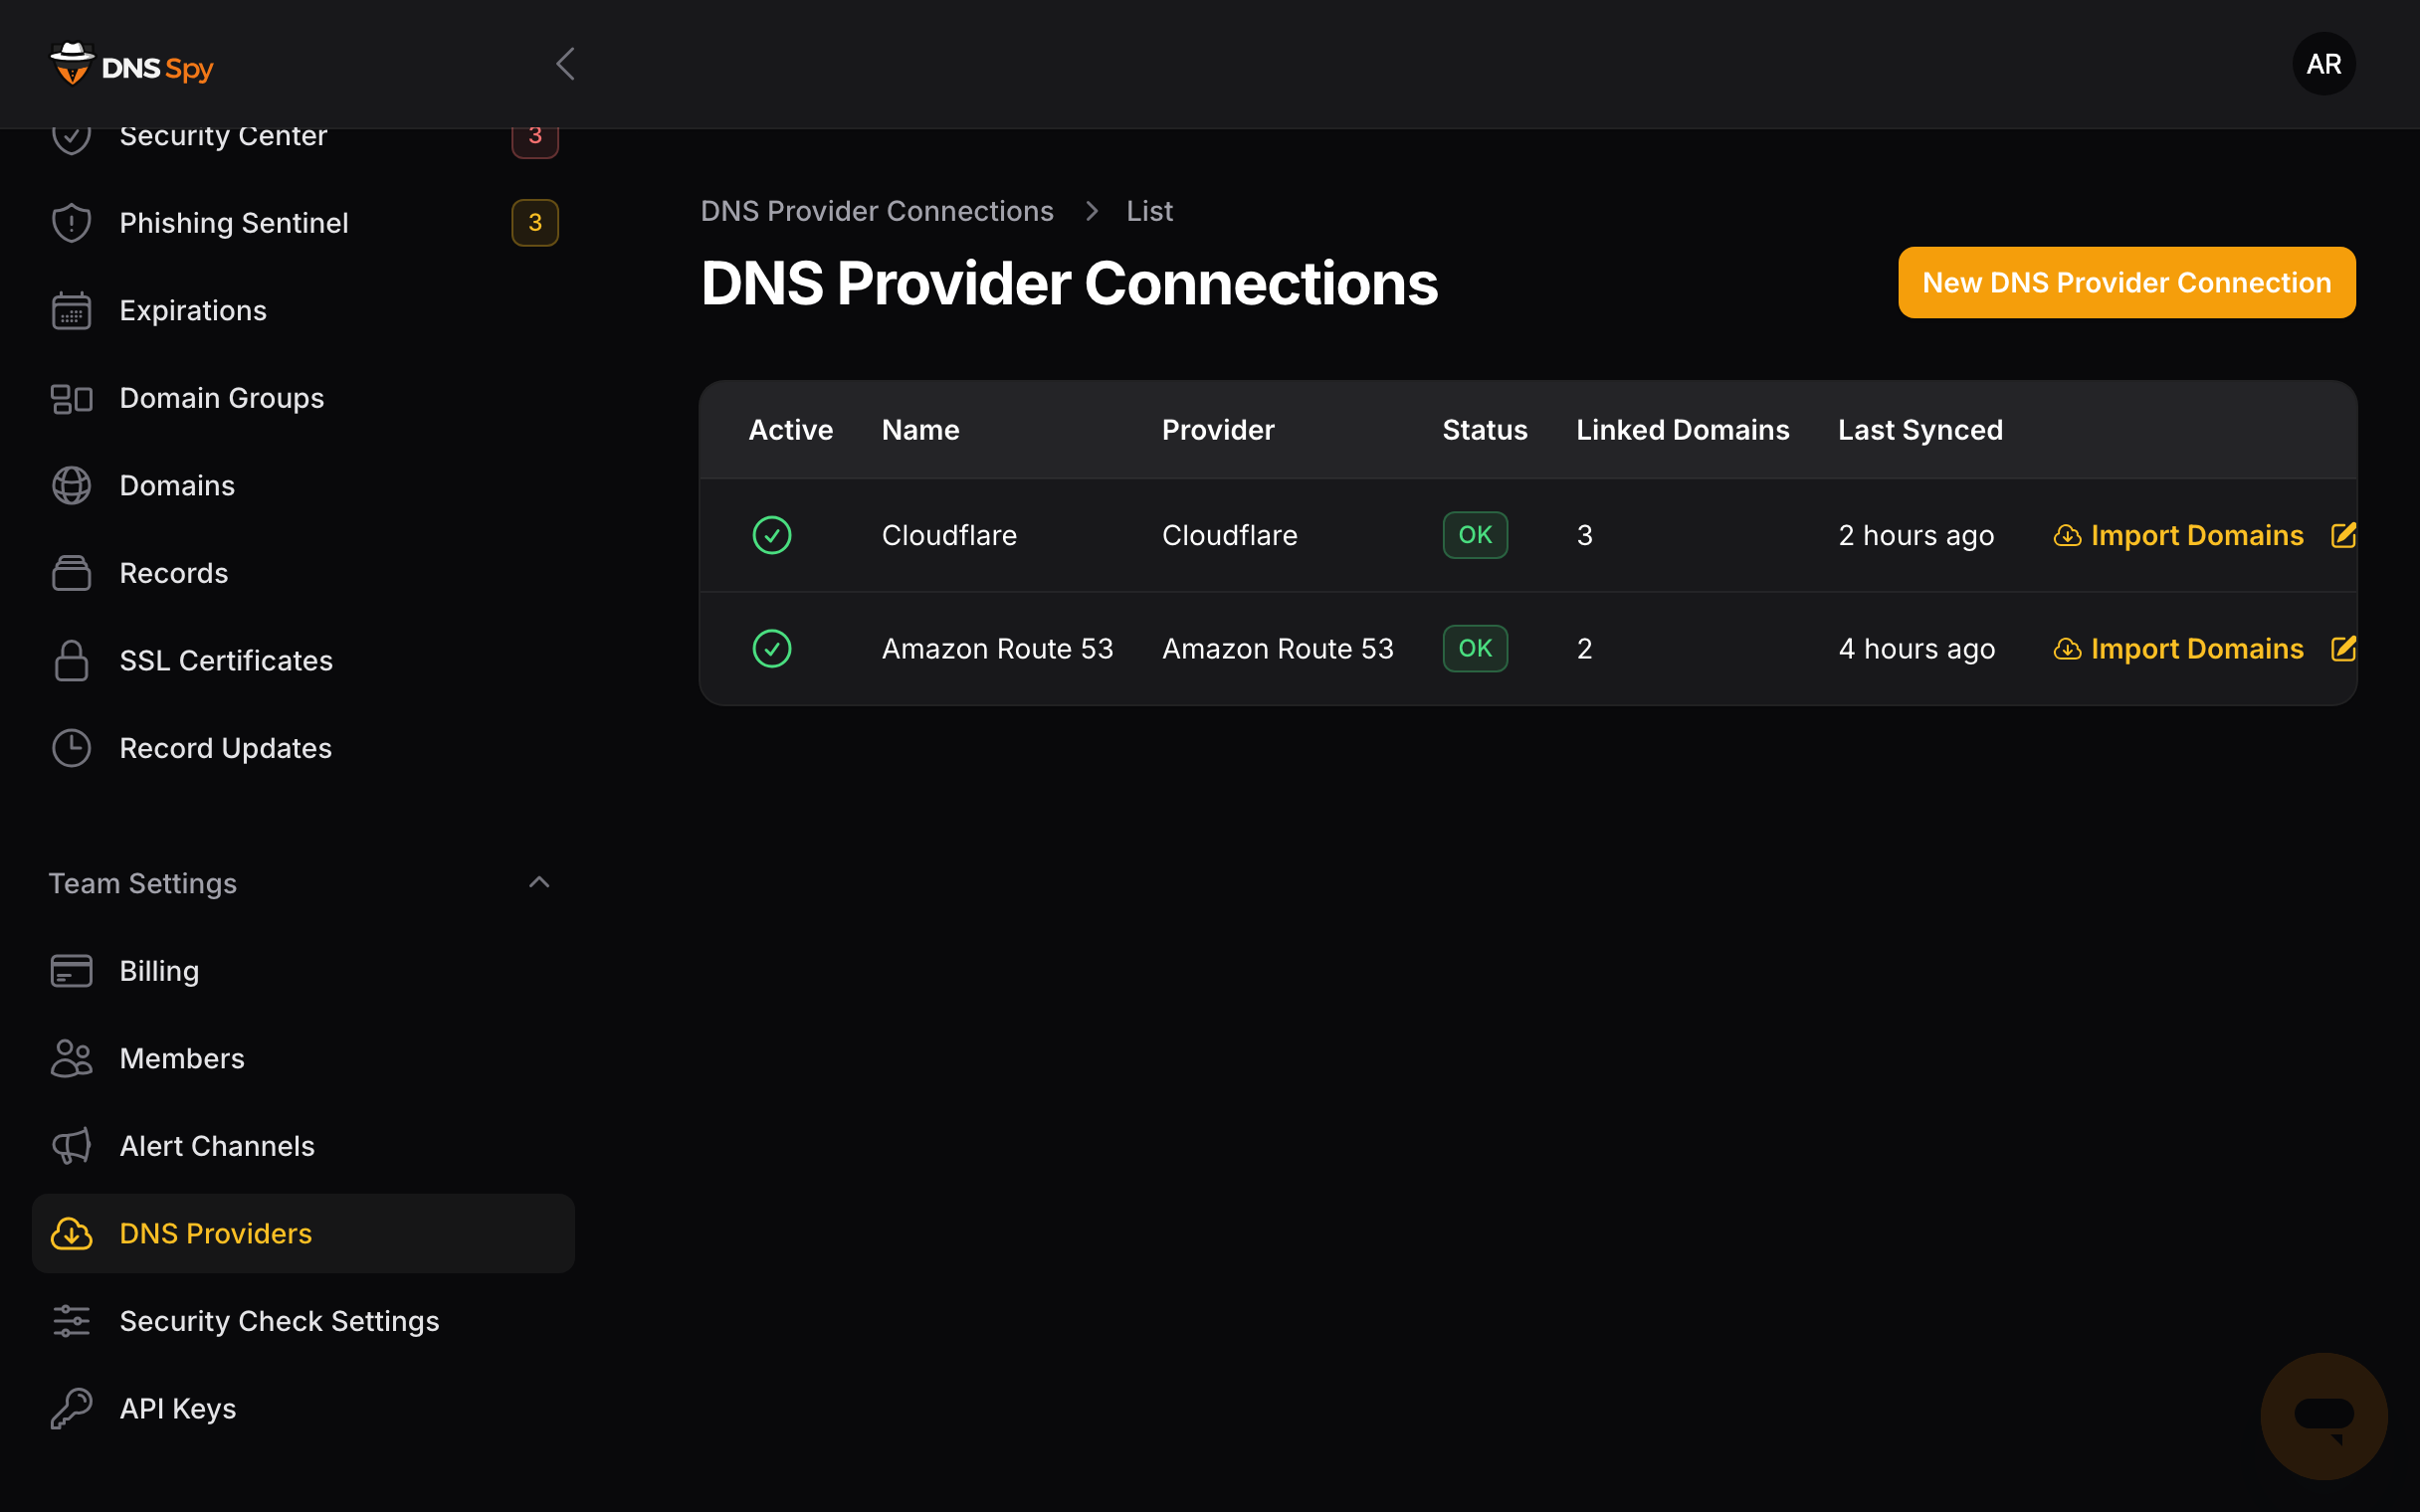Click the Records icon
2420x1512 pixels.
click(x=71, y=573)
